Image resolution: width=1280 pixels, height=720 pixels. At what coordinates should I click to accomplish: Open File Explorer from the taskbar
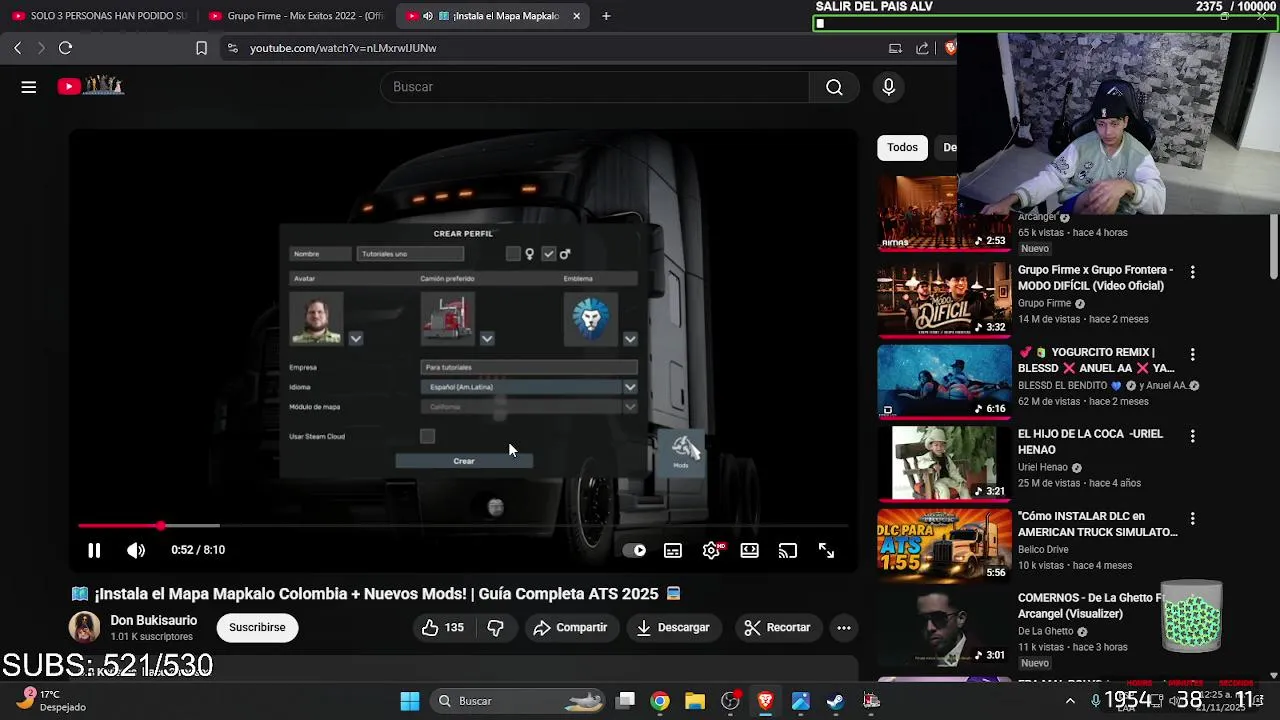coord(695,701)
